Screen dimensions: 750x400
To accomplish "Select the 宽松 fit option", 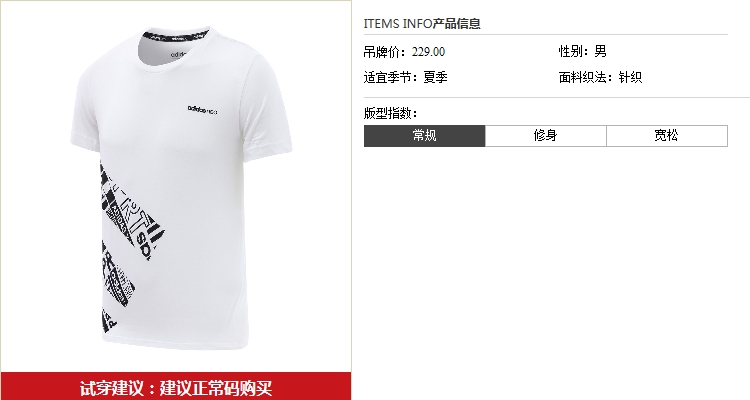I will (667, 136).
